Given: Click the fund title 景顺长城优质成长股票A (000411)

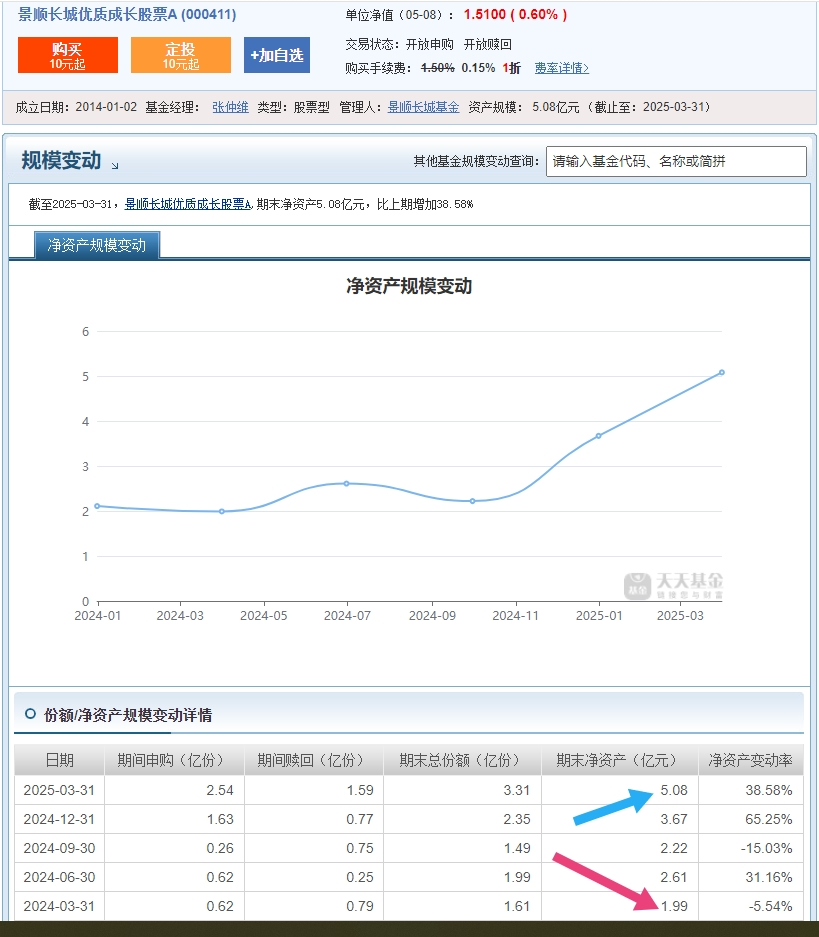Looking at the screenshot, I should [x=127, y=14].
